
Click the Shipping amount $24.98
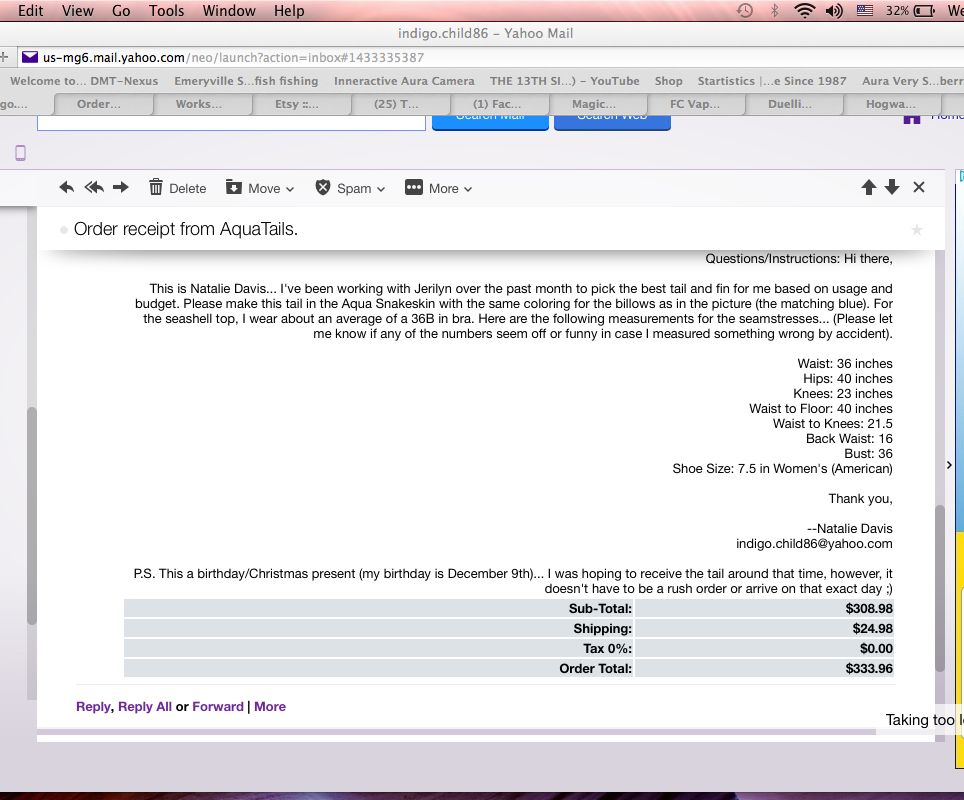872,628
